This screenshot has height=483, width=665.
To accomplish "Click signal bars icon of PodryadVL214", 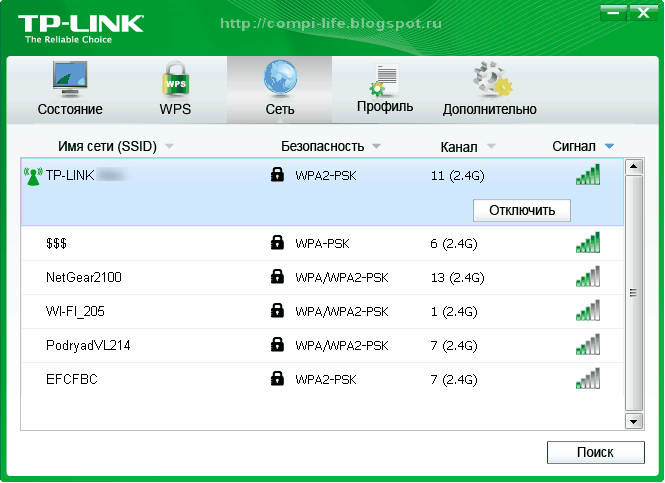I will (588, 344).
